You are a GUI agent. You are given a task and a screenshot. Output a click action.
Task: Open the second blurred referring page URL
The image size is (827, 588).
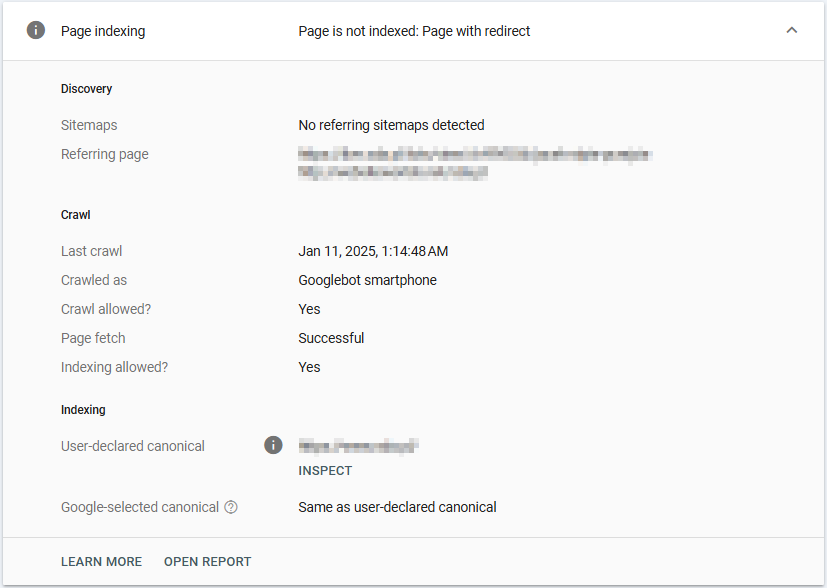(x=393, y=172)
